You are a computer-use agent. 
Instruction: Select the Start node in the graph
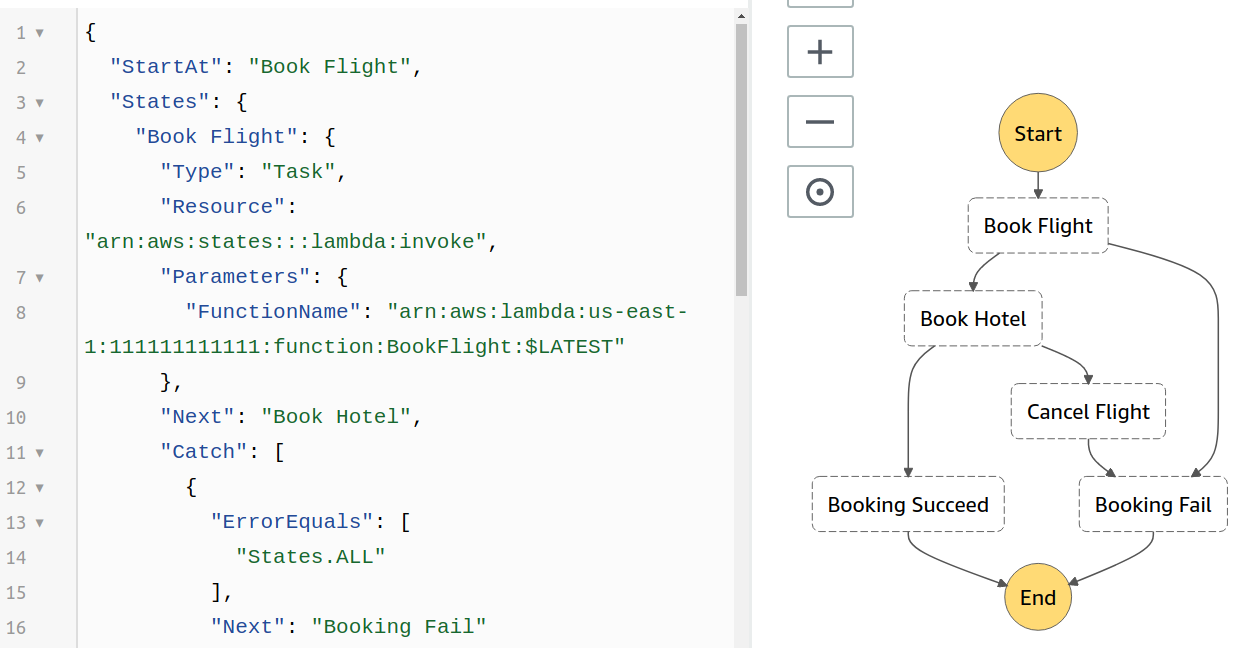1038,134
